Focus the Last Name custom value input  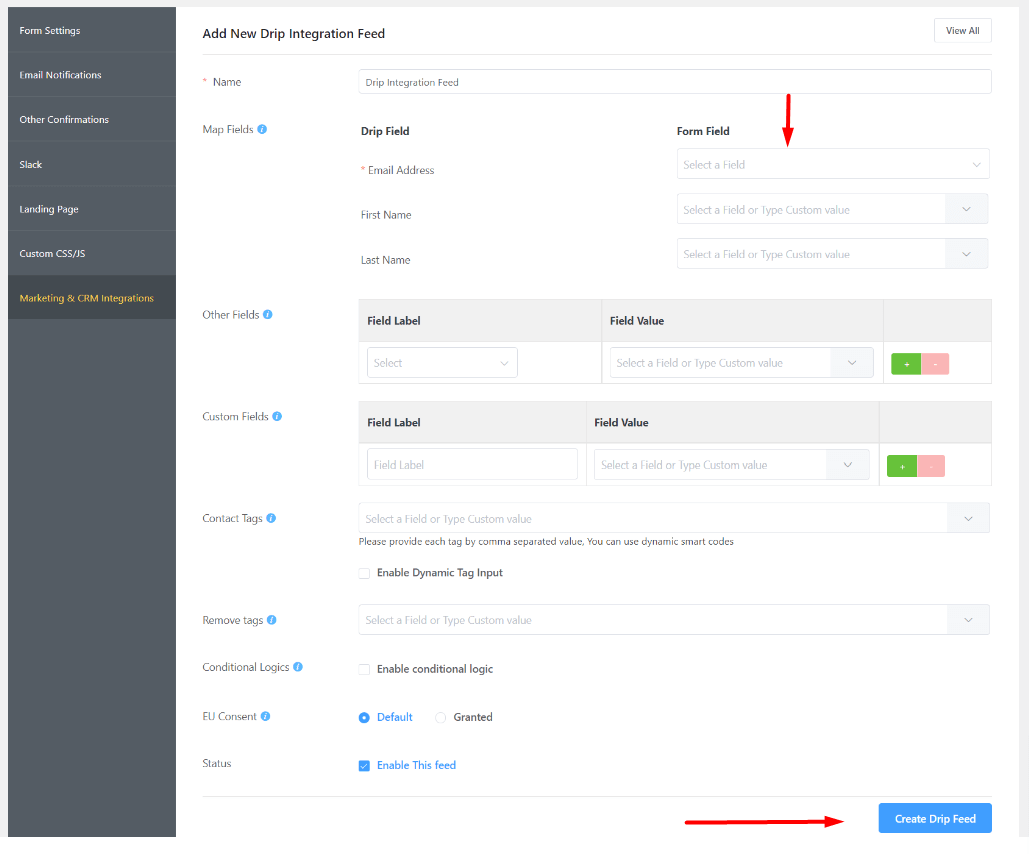click(x=811, y=254)
